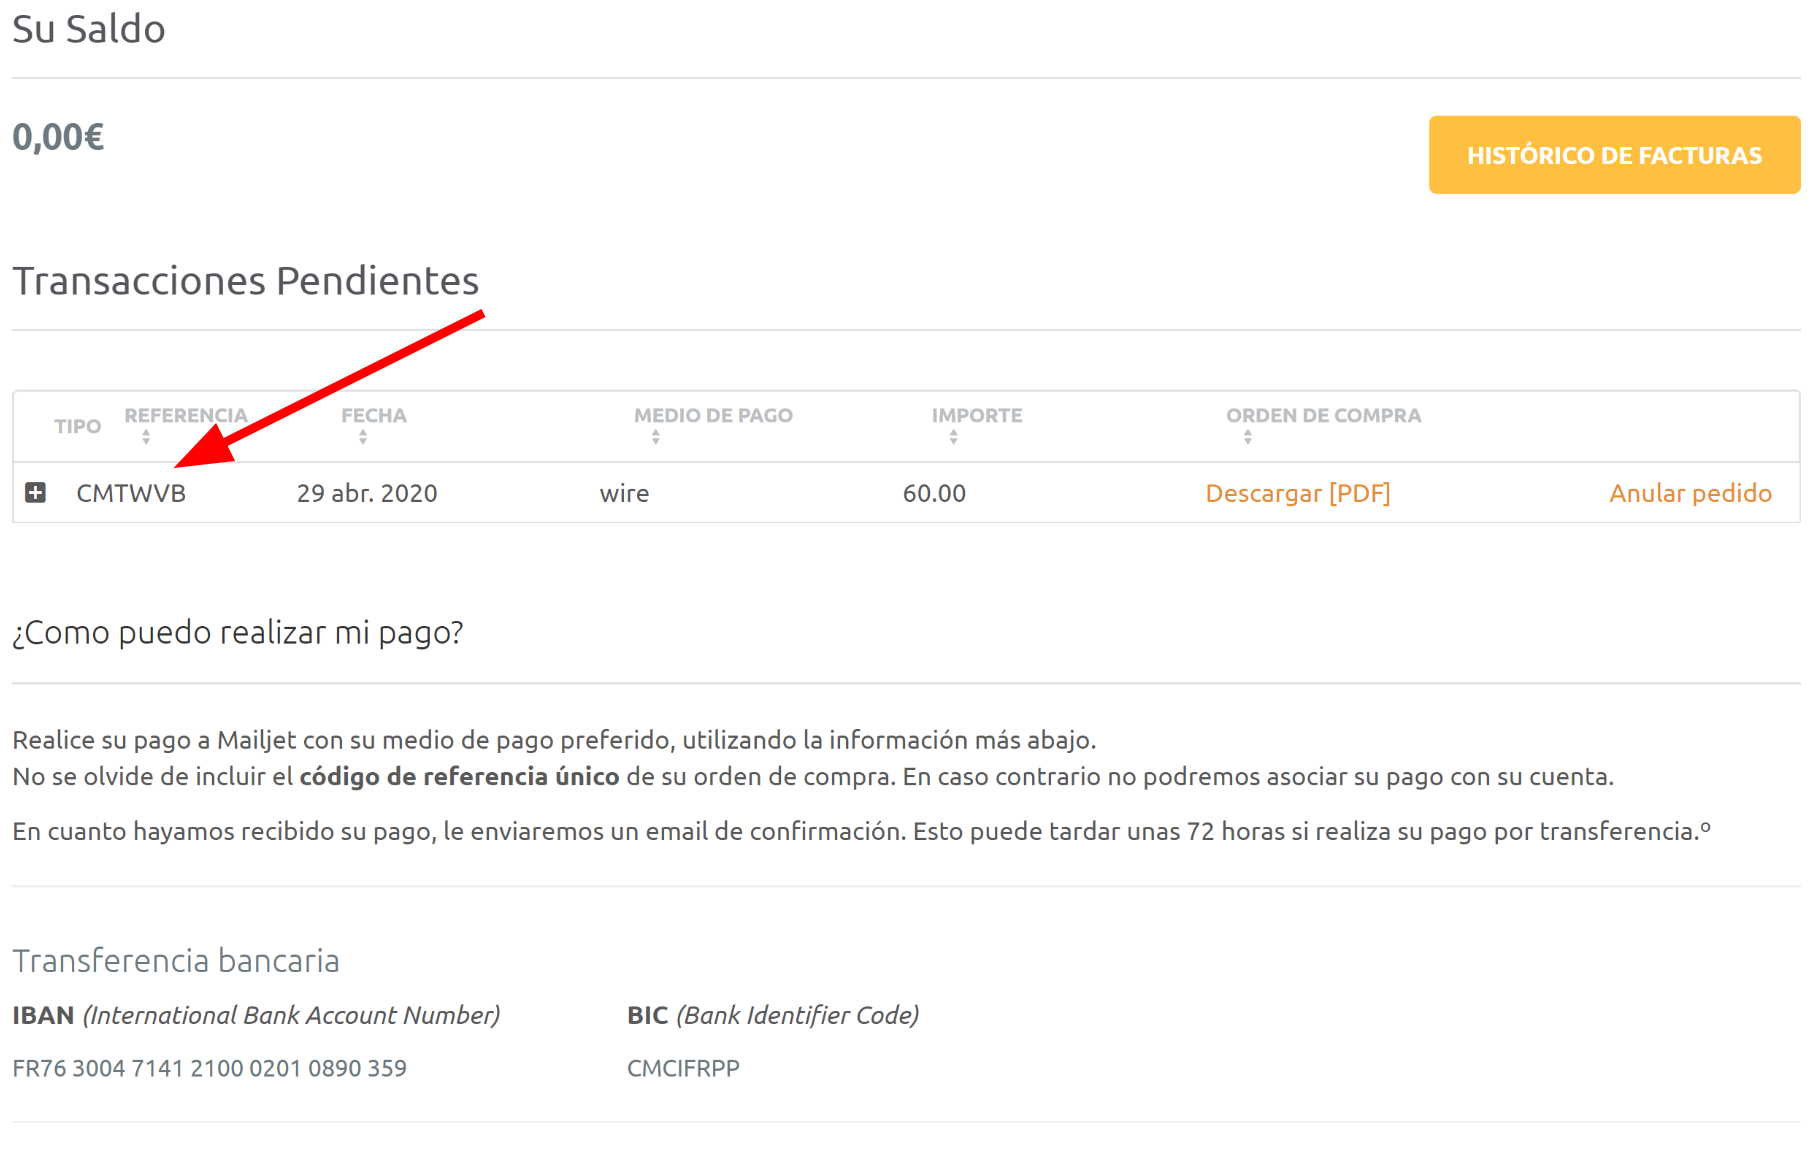1818x1149 pixels.
Task: Click the Transferencia bancaria heading
Action: tap(176, 960)
